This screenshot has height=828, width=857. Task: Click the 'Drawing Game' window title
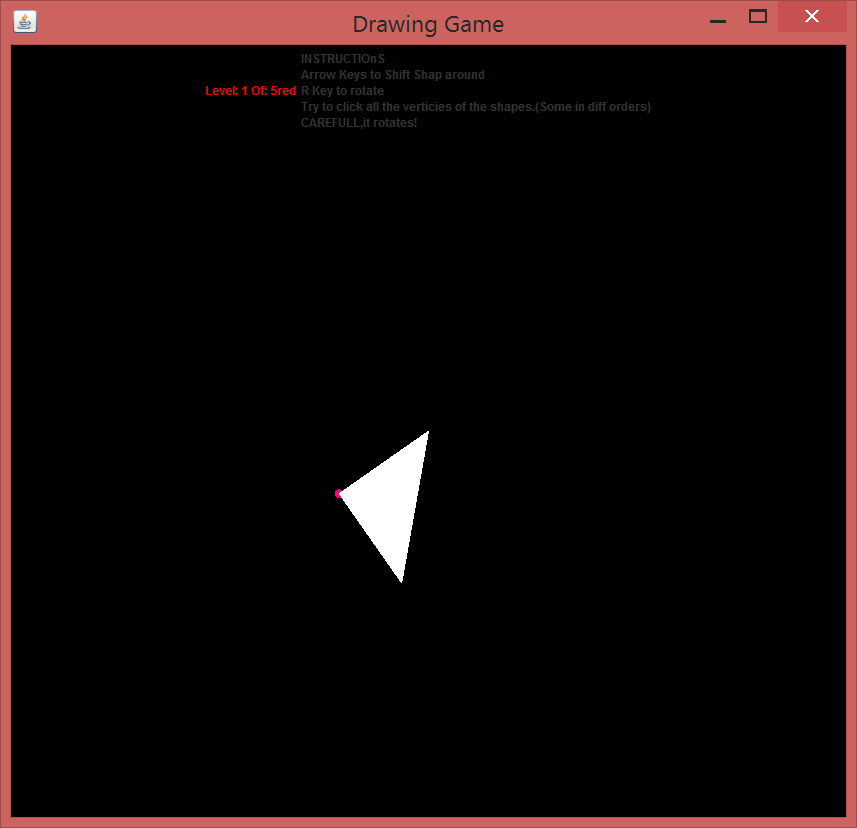(428, 25)
